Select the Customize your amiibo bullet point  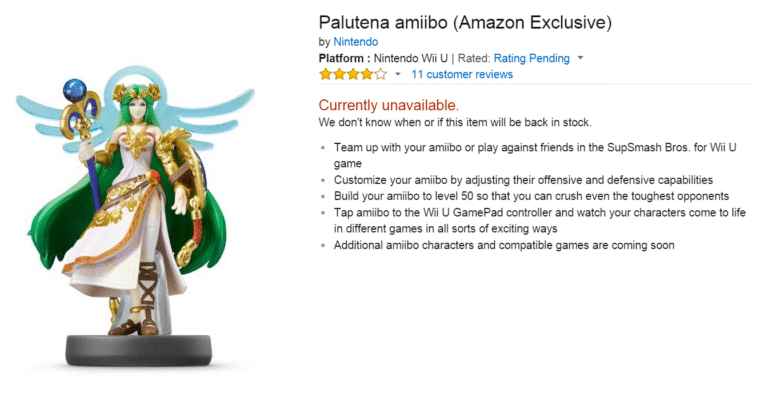pos(523,180)
